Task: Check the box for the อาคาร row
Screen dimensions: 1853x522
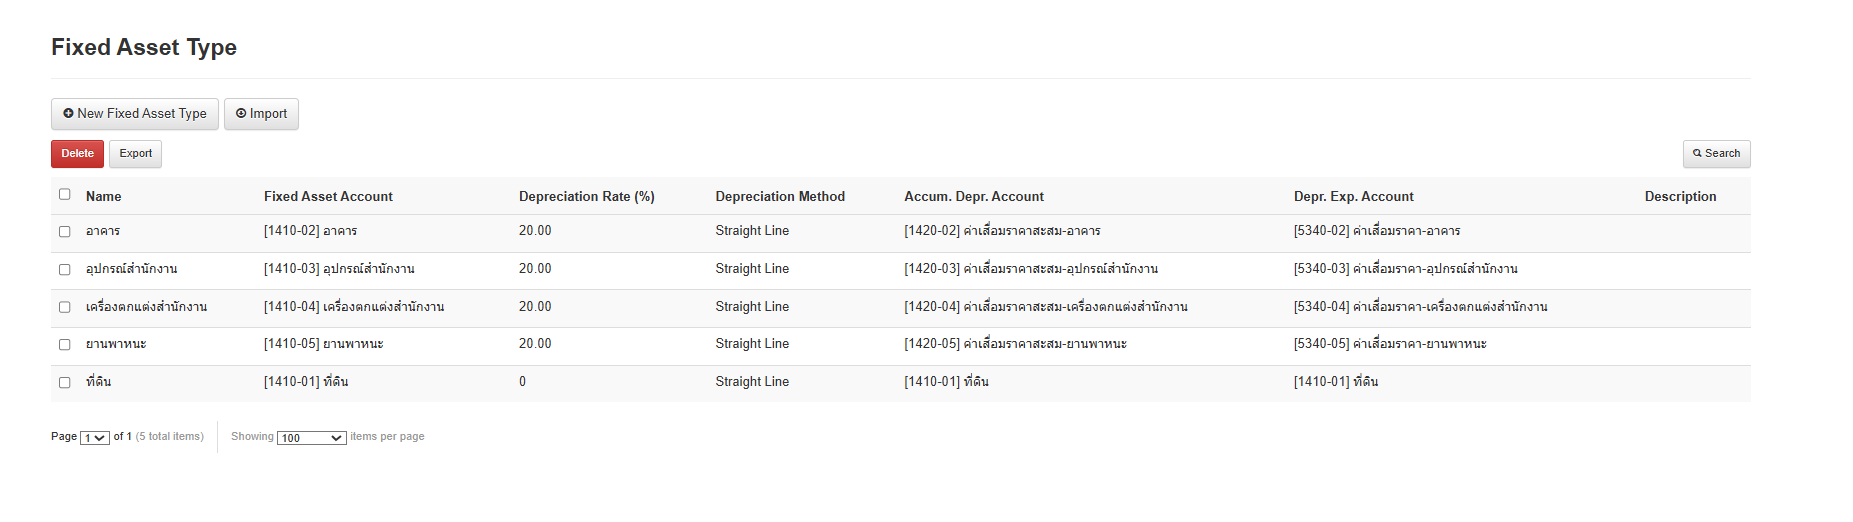Action: click(65, 232)
